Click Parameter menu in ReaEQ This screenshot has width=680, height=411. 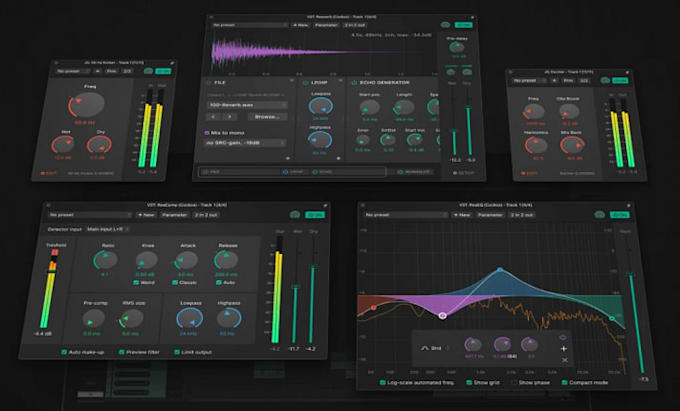pos(490,215)
